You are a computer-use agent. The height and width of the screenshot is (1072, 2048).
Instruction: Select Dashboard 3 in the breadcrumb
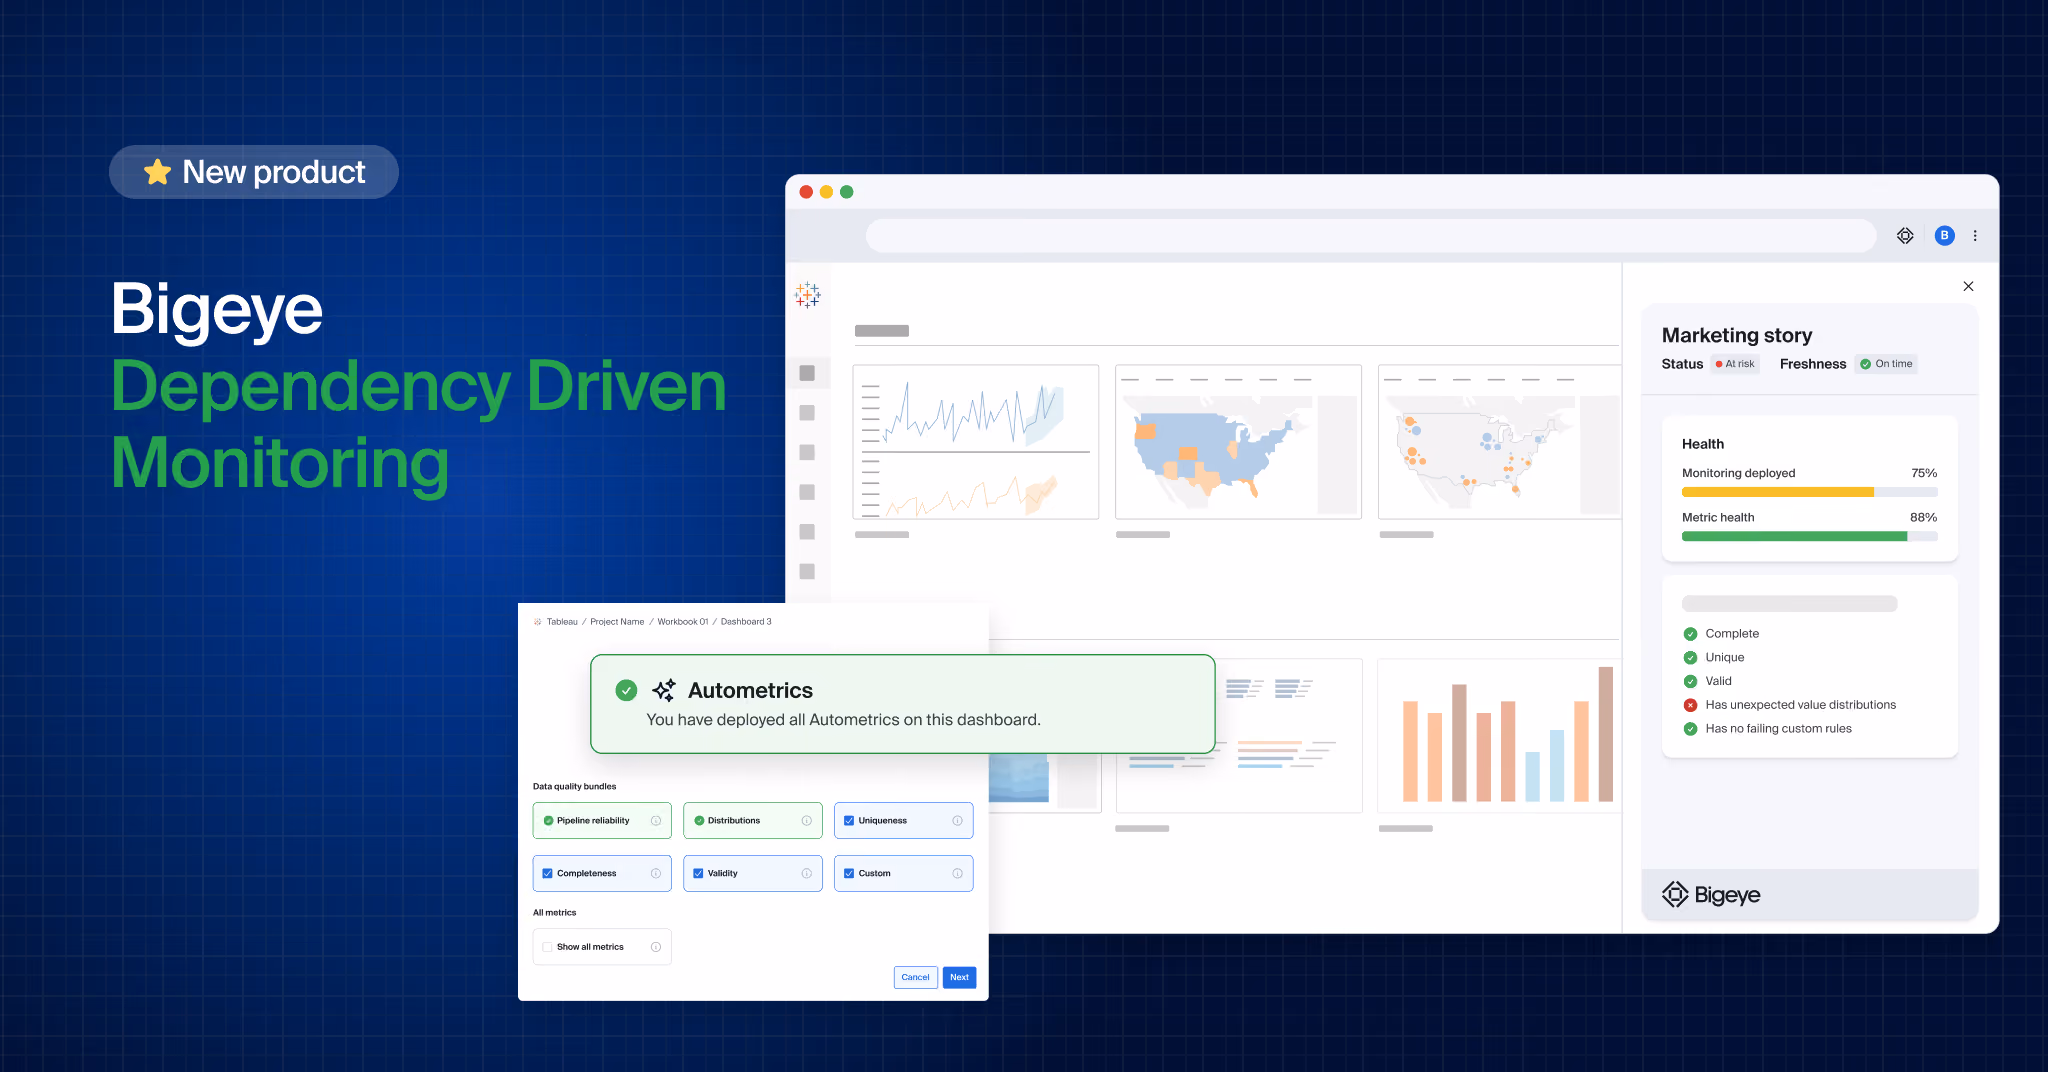coord(746,622)
